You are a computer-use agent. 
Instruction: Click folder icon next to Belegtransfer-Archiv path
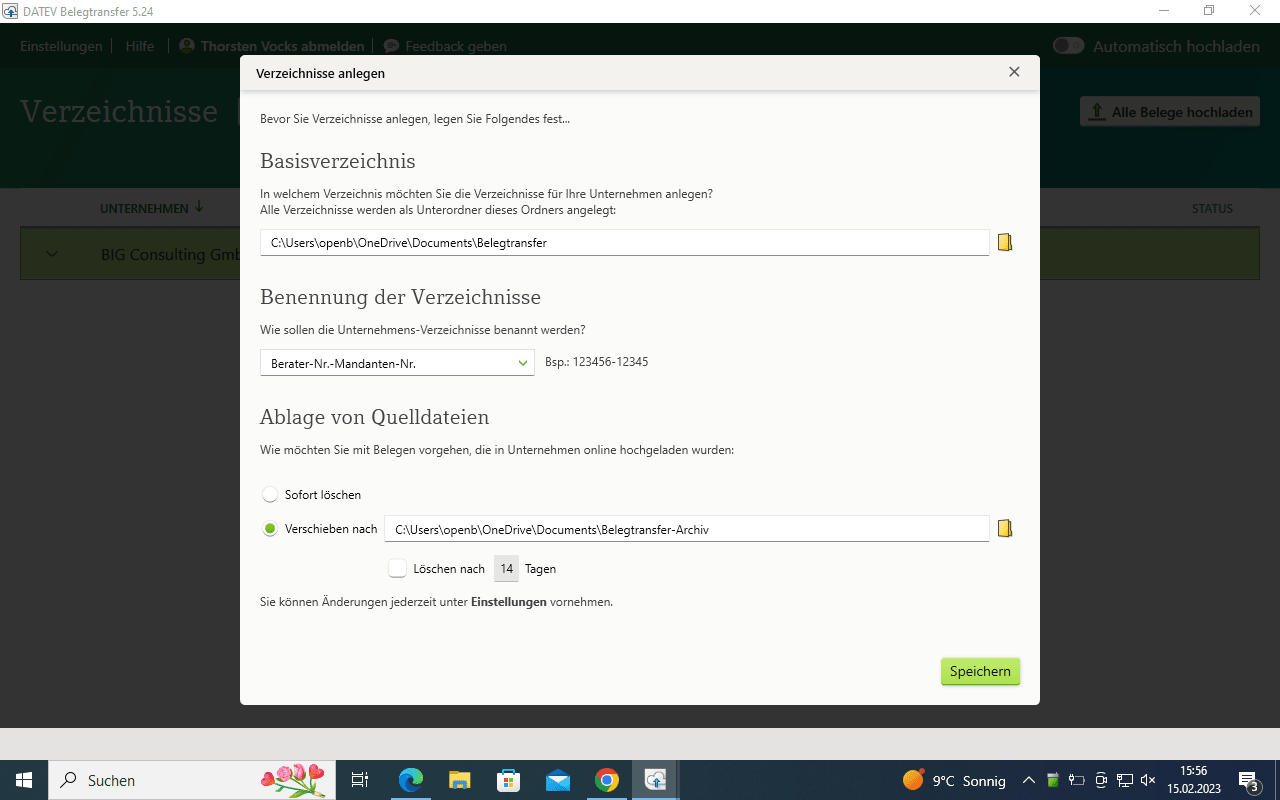click(1005, 528)
